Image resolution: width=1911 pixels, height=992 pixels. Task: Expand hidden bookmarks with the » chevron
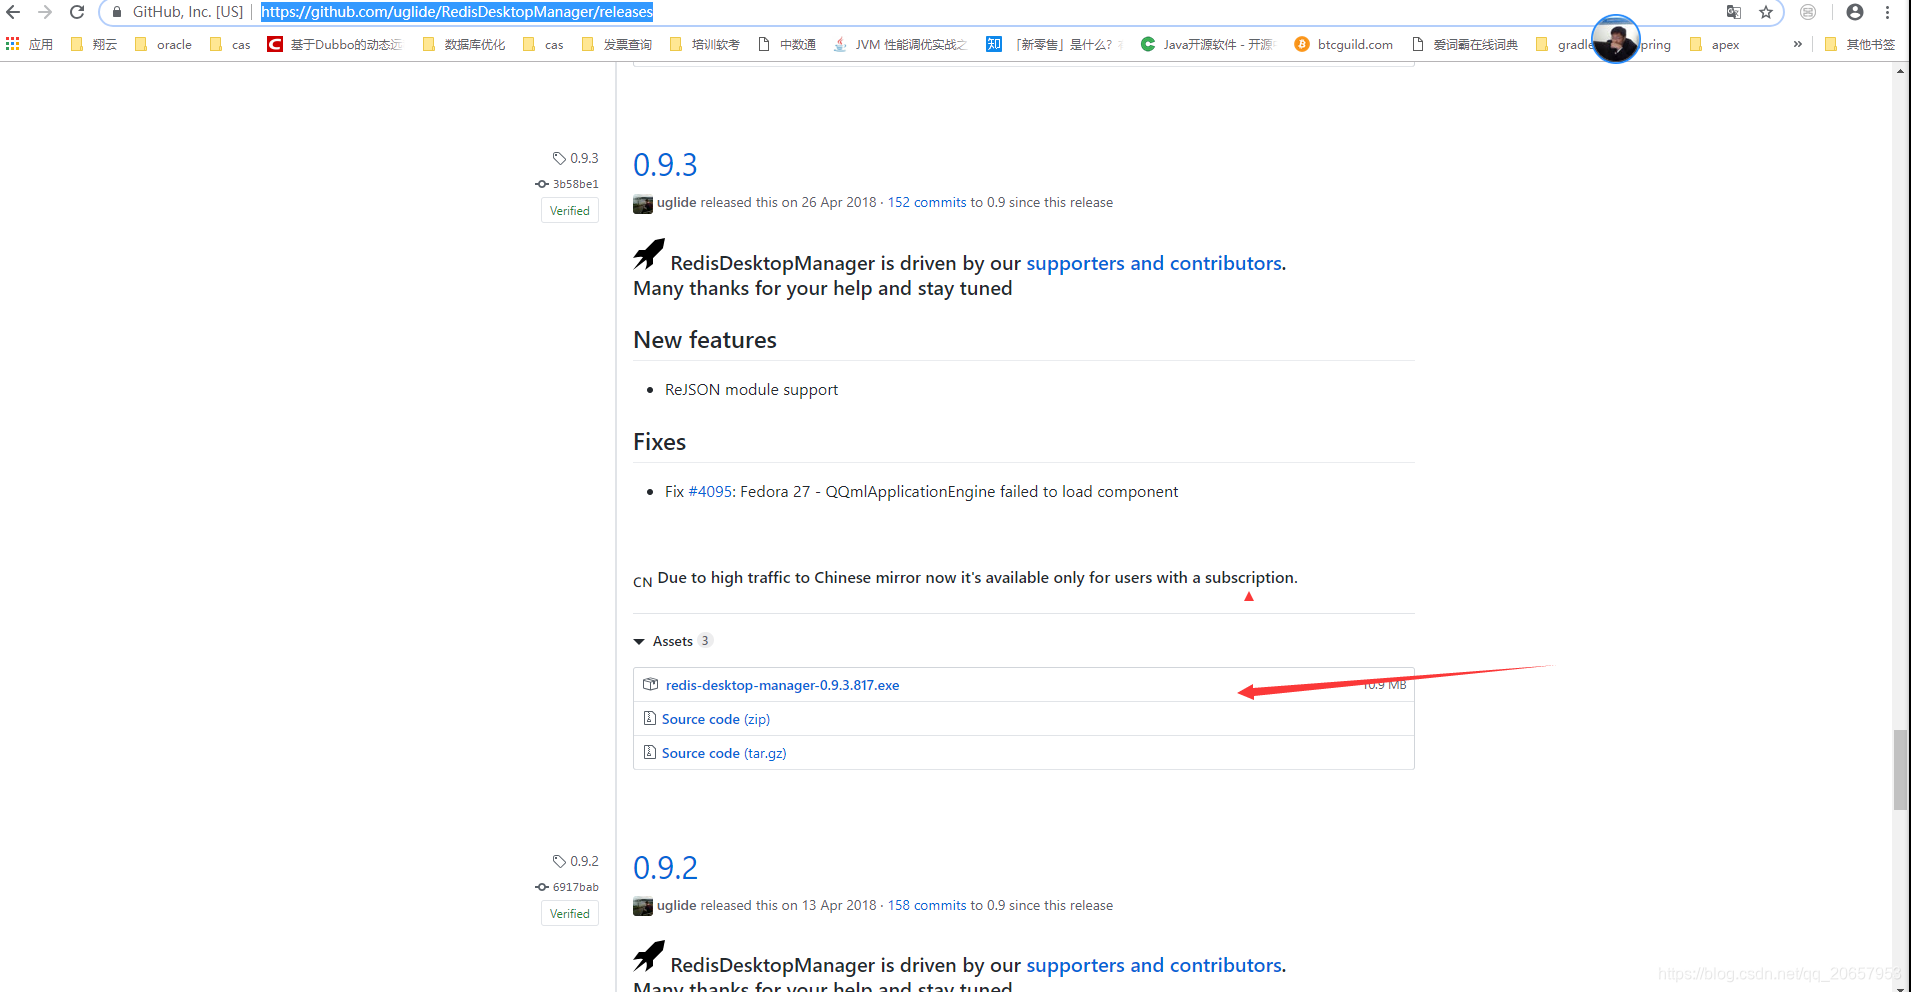pos(1798,44)
